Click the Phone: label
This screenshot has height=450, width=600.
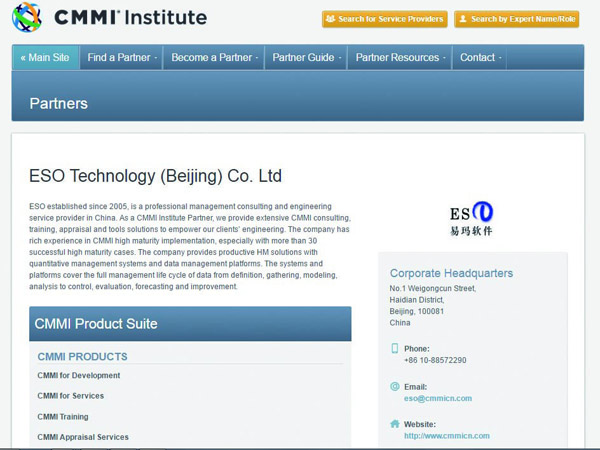click(417, 349)
